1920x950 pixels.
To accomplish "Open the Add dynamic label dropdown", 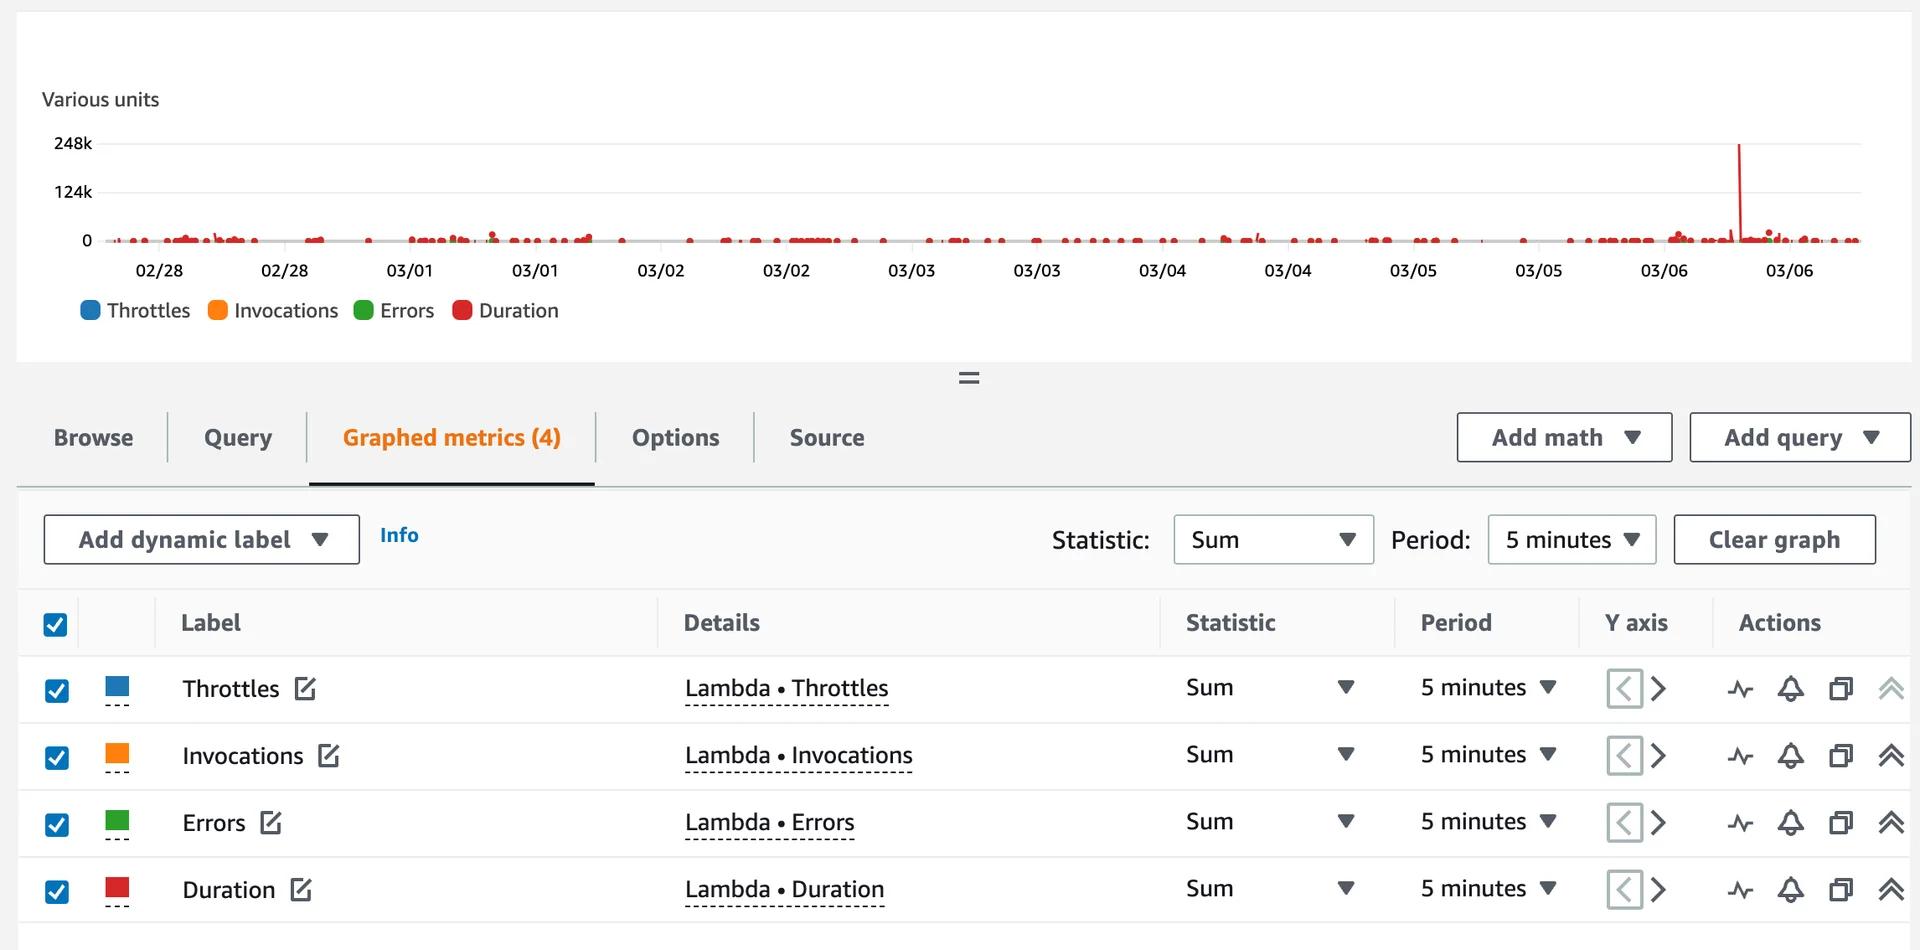I will 200,539.
